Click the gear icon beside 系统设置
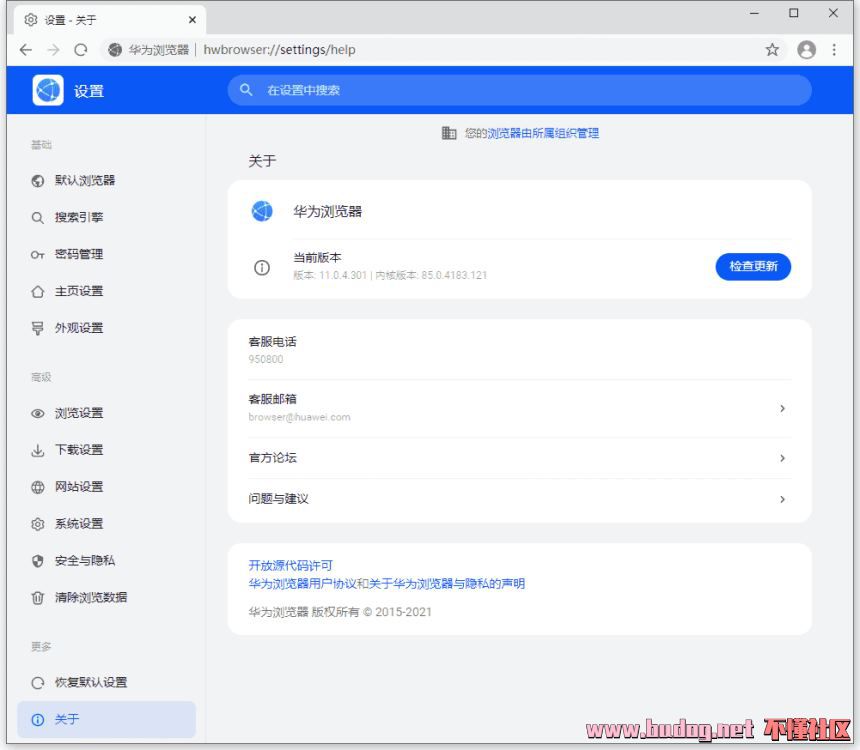Screen dimensions: 860x750 37,524
